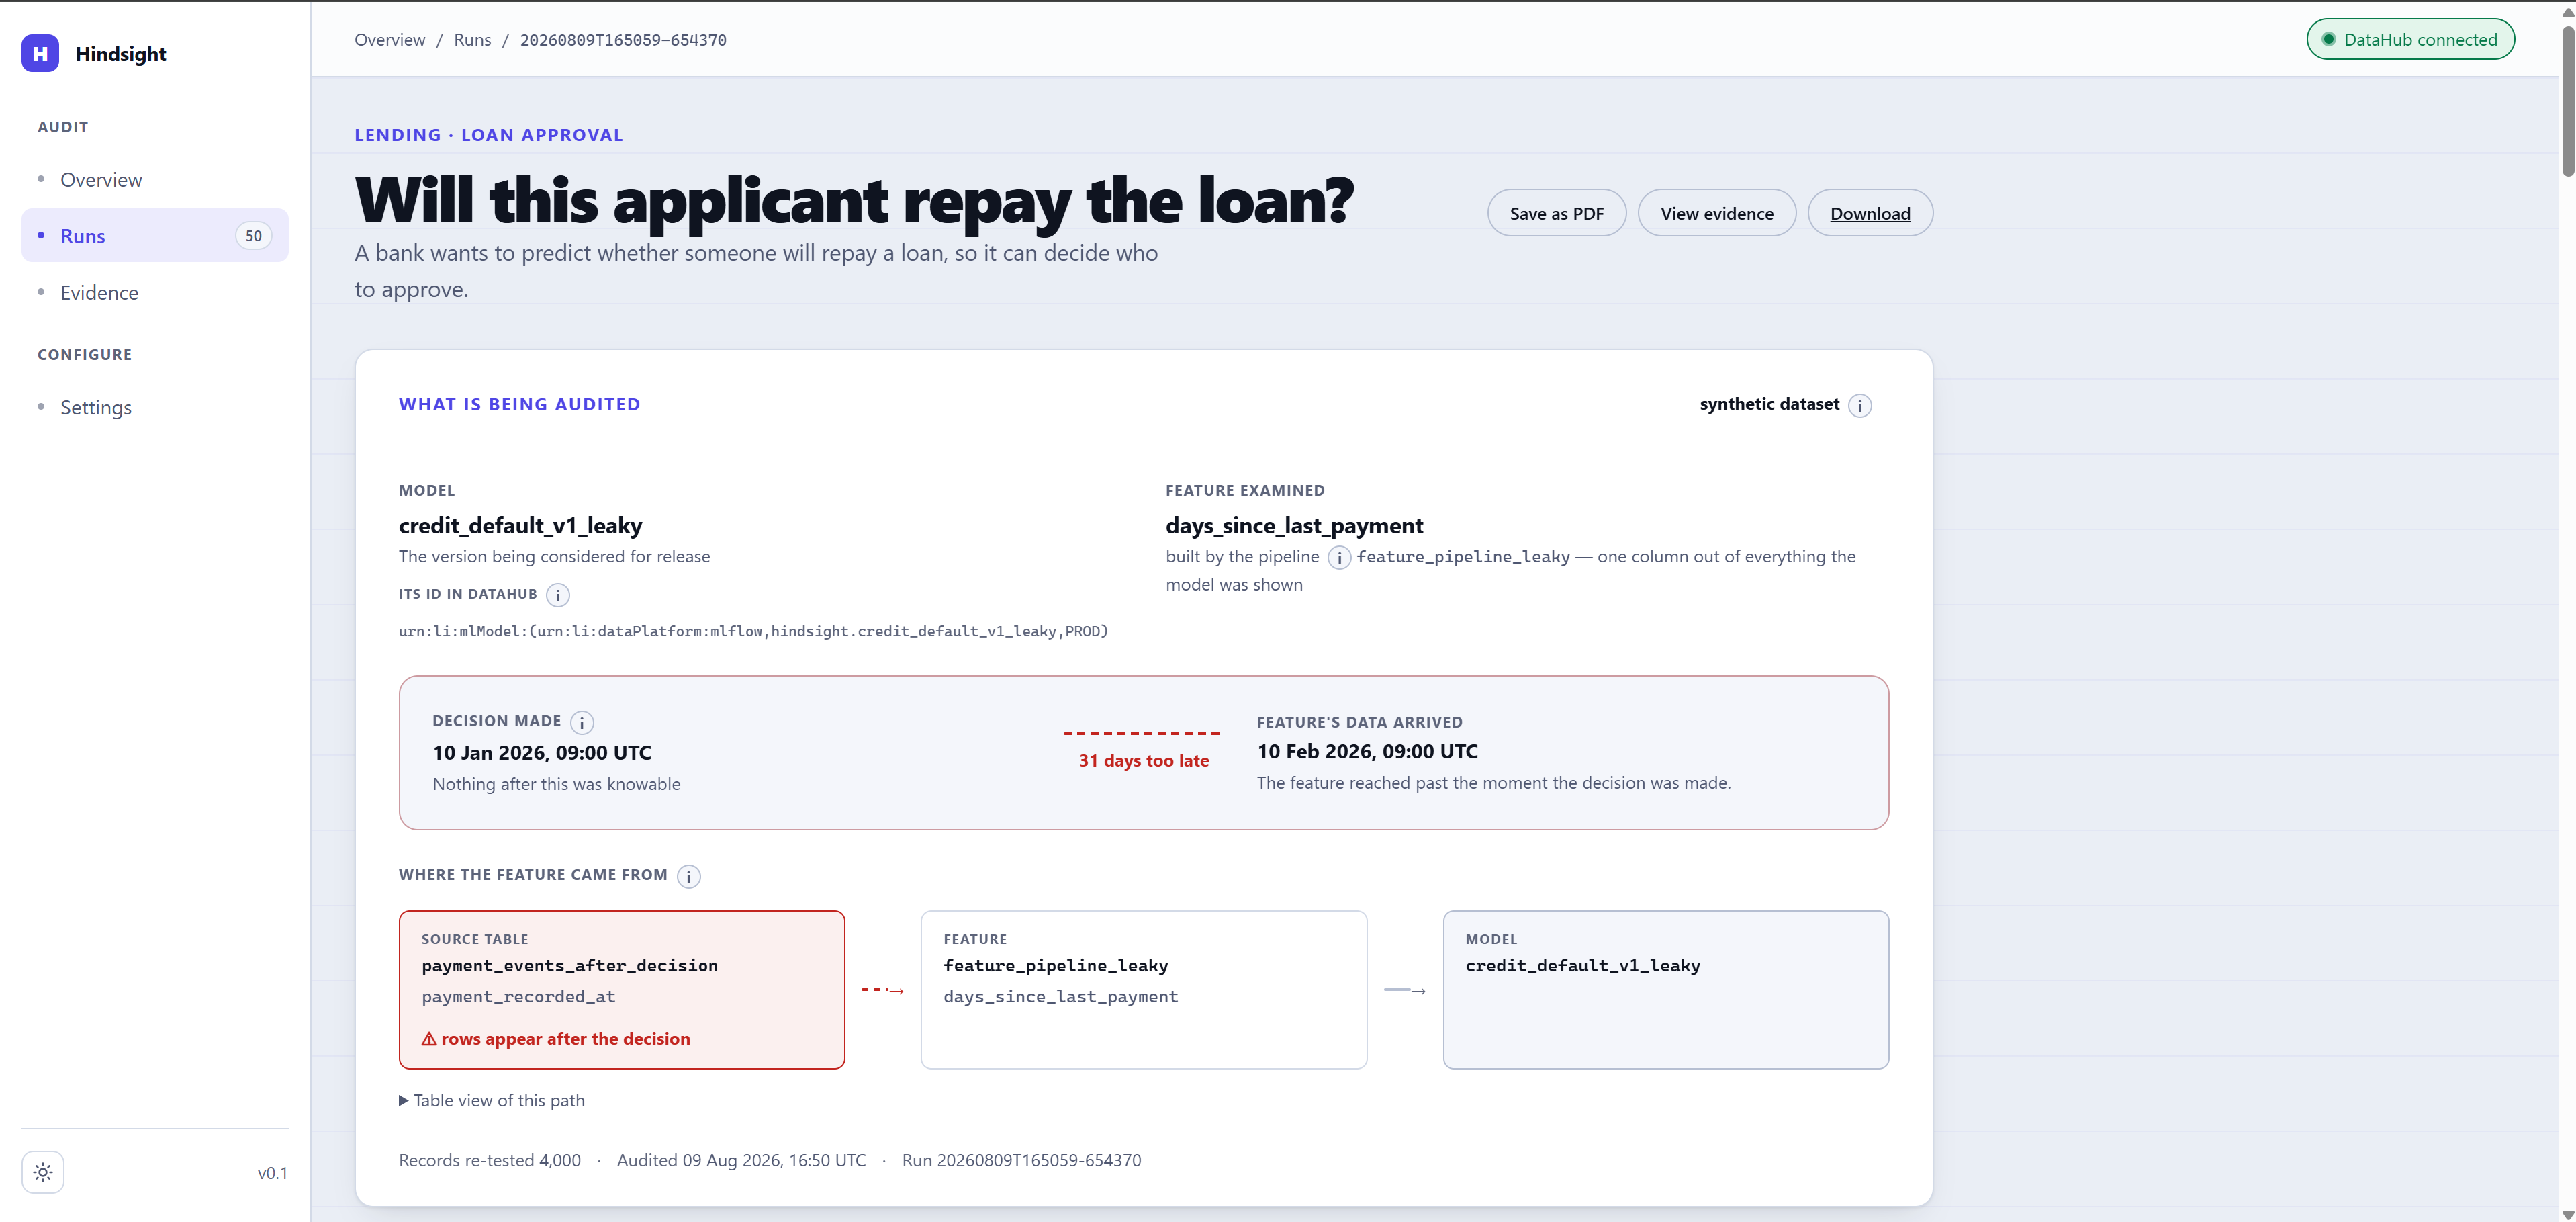The height and width of the screenshot is (1222, 2576).
Task: Click the Save as PDF button
Action: click(1556, 213)
